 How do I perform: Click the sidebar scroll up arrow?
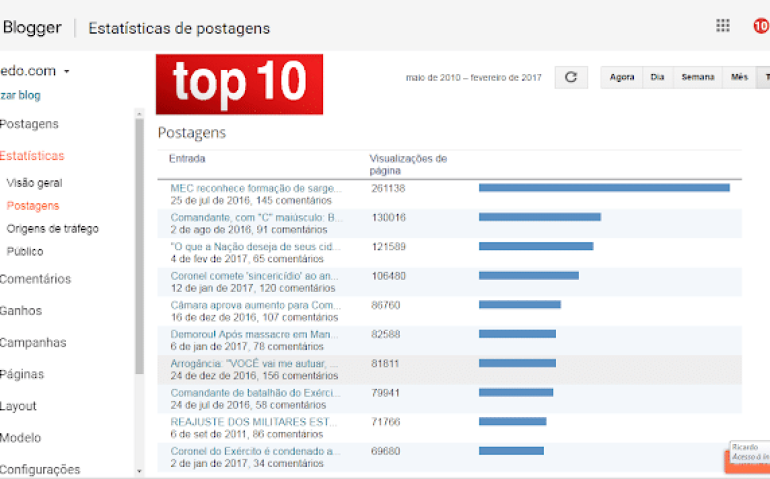[x=139, y=113]
